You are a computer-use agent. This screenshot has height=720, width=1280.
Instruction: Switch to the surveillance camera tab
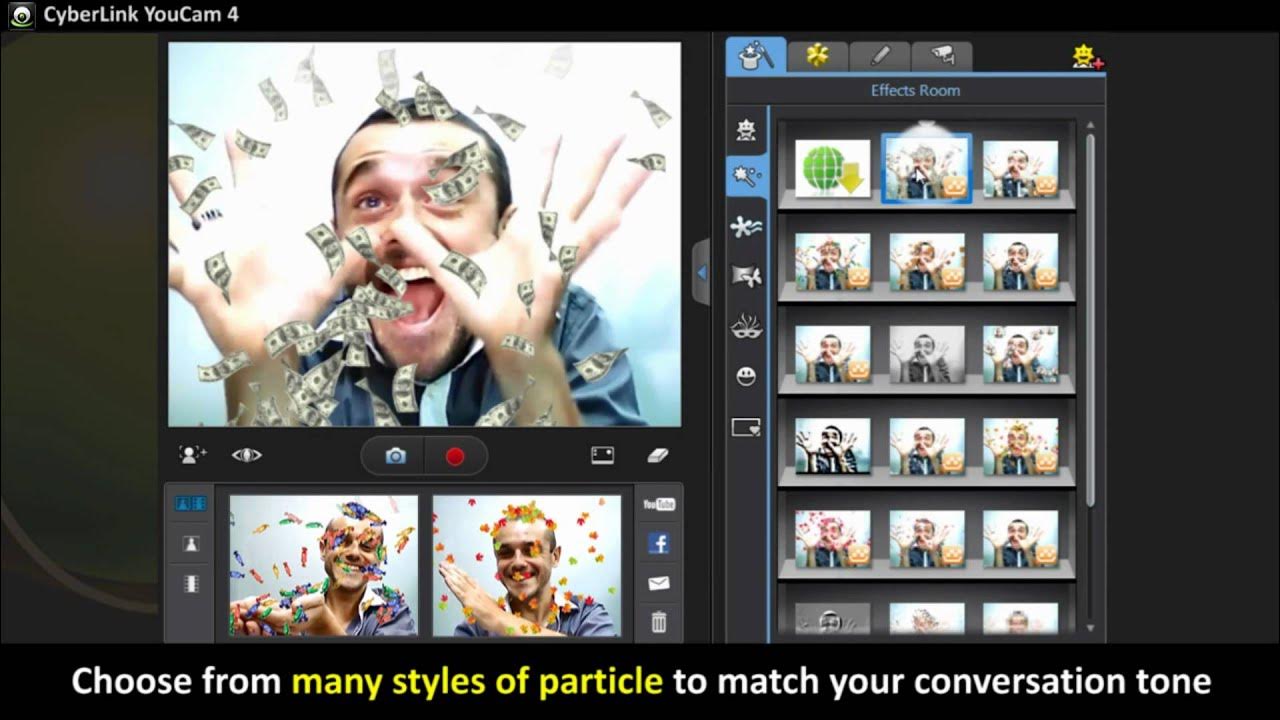tap(941, 57)
